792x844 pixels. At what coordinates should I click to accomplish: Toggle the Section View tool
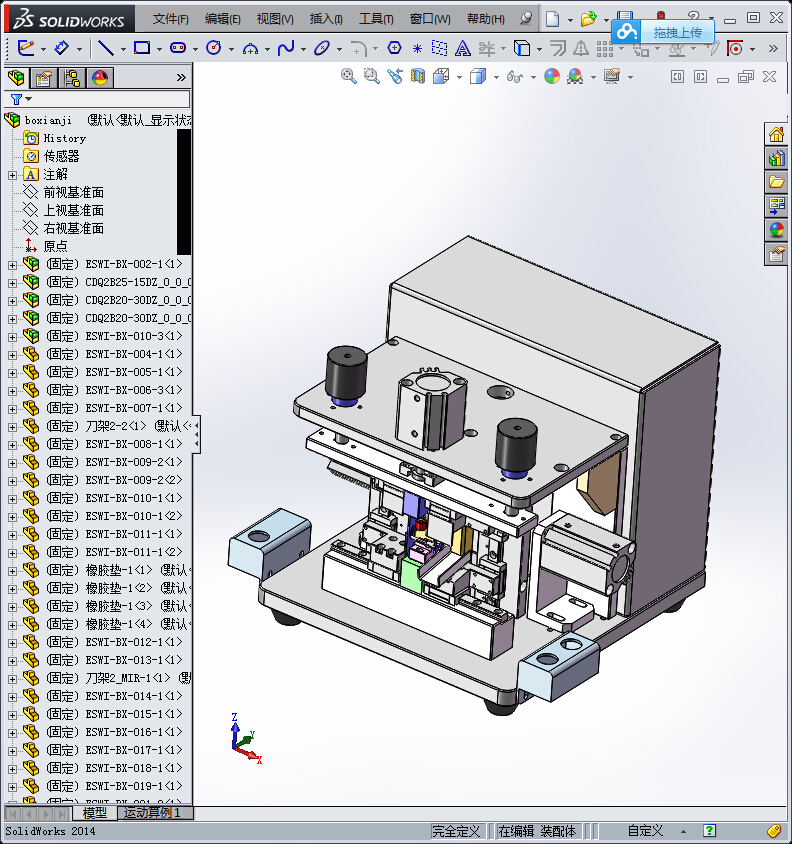click(x=418, y=76)
